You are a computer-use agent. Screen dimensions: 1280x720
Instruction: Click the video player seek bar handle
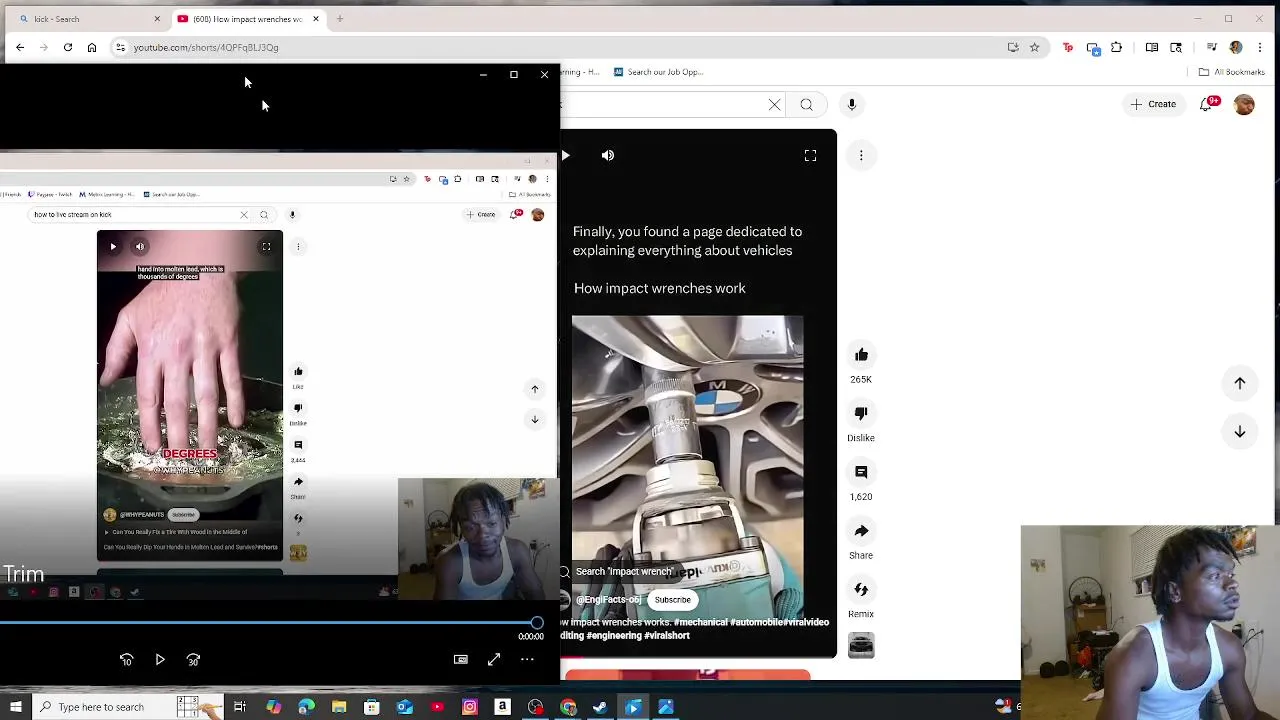point(537,623)
